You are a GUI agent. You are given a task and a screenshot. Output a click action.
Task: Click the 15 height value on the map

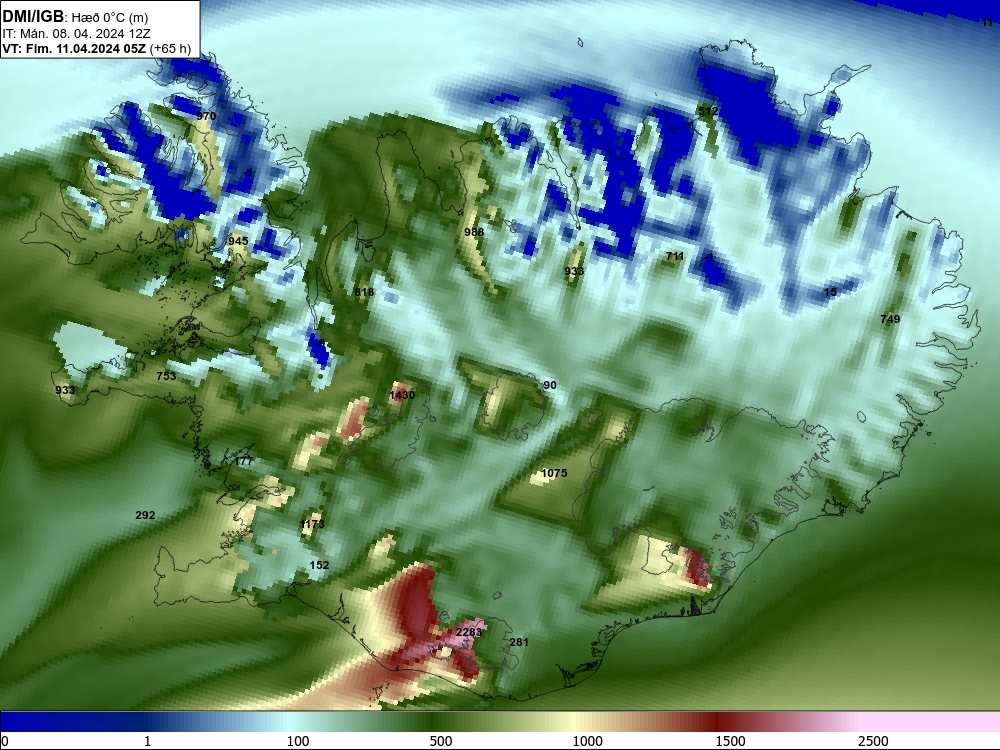830,292
